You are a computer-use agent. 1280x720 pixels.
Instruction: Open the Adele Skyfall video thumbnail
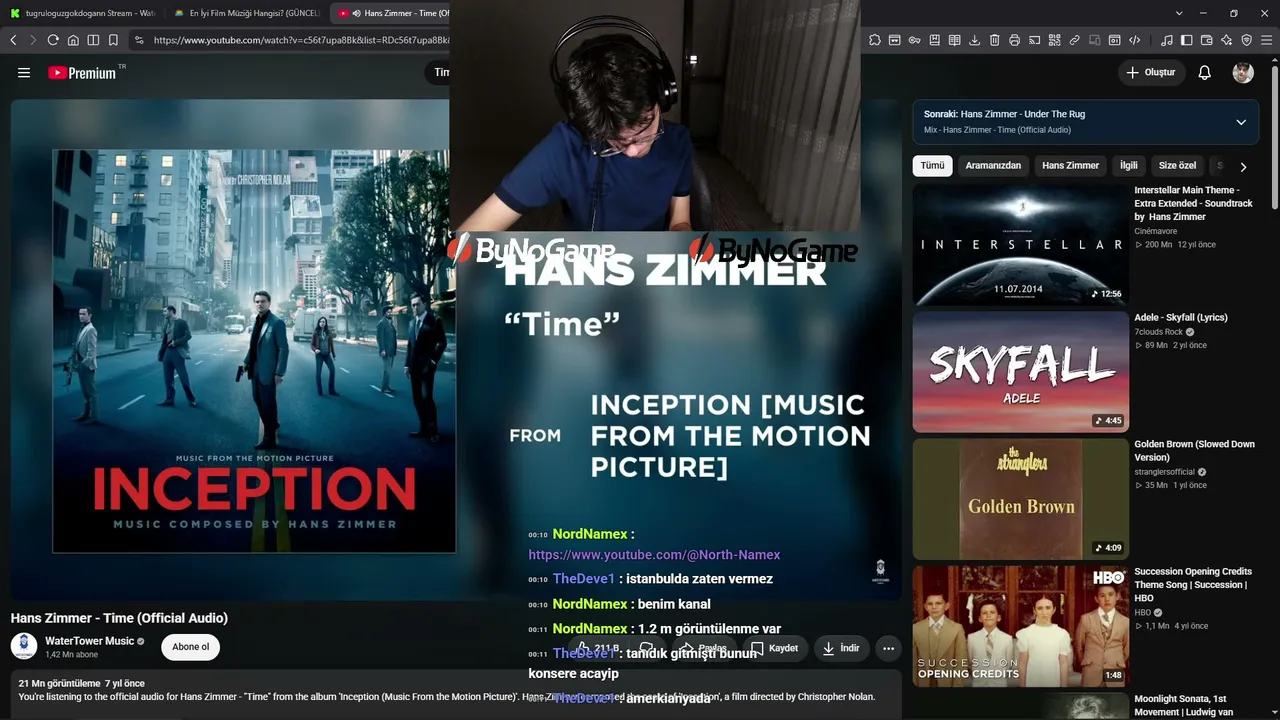[1020, 372]
